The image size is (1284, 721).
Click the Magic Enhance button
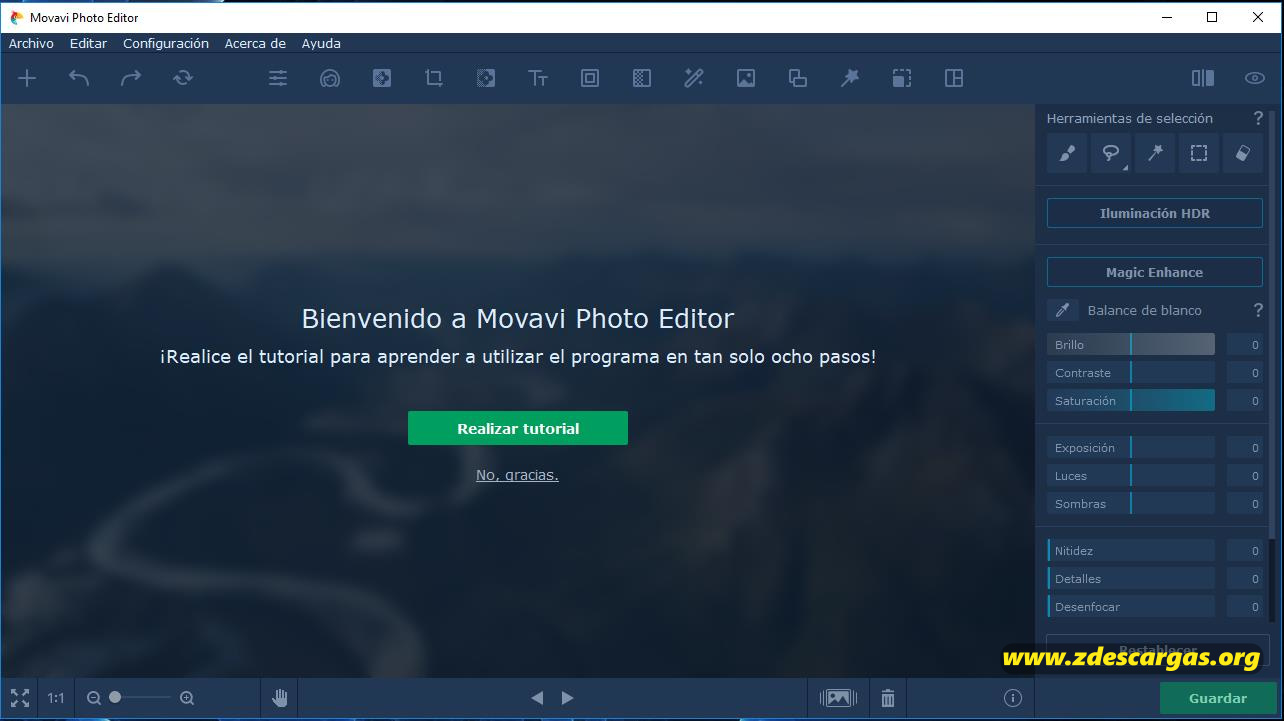(x=1155, y=272)
